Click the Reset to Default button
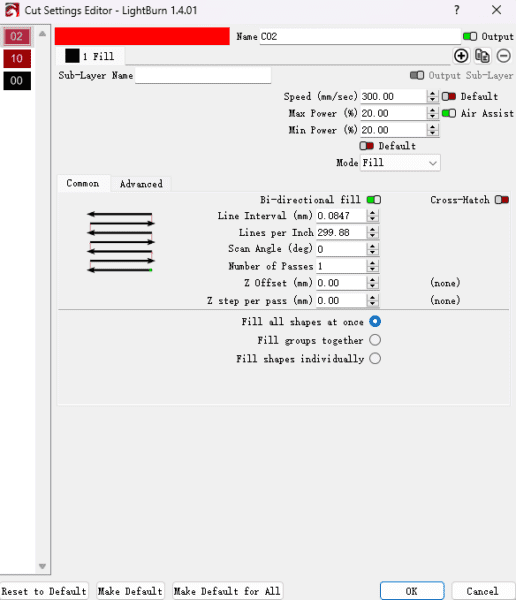This screenshot has width=516, height=600. click(x=44, y=591)
